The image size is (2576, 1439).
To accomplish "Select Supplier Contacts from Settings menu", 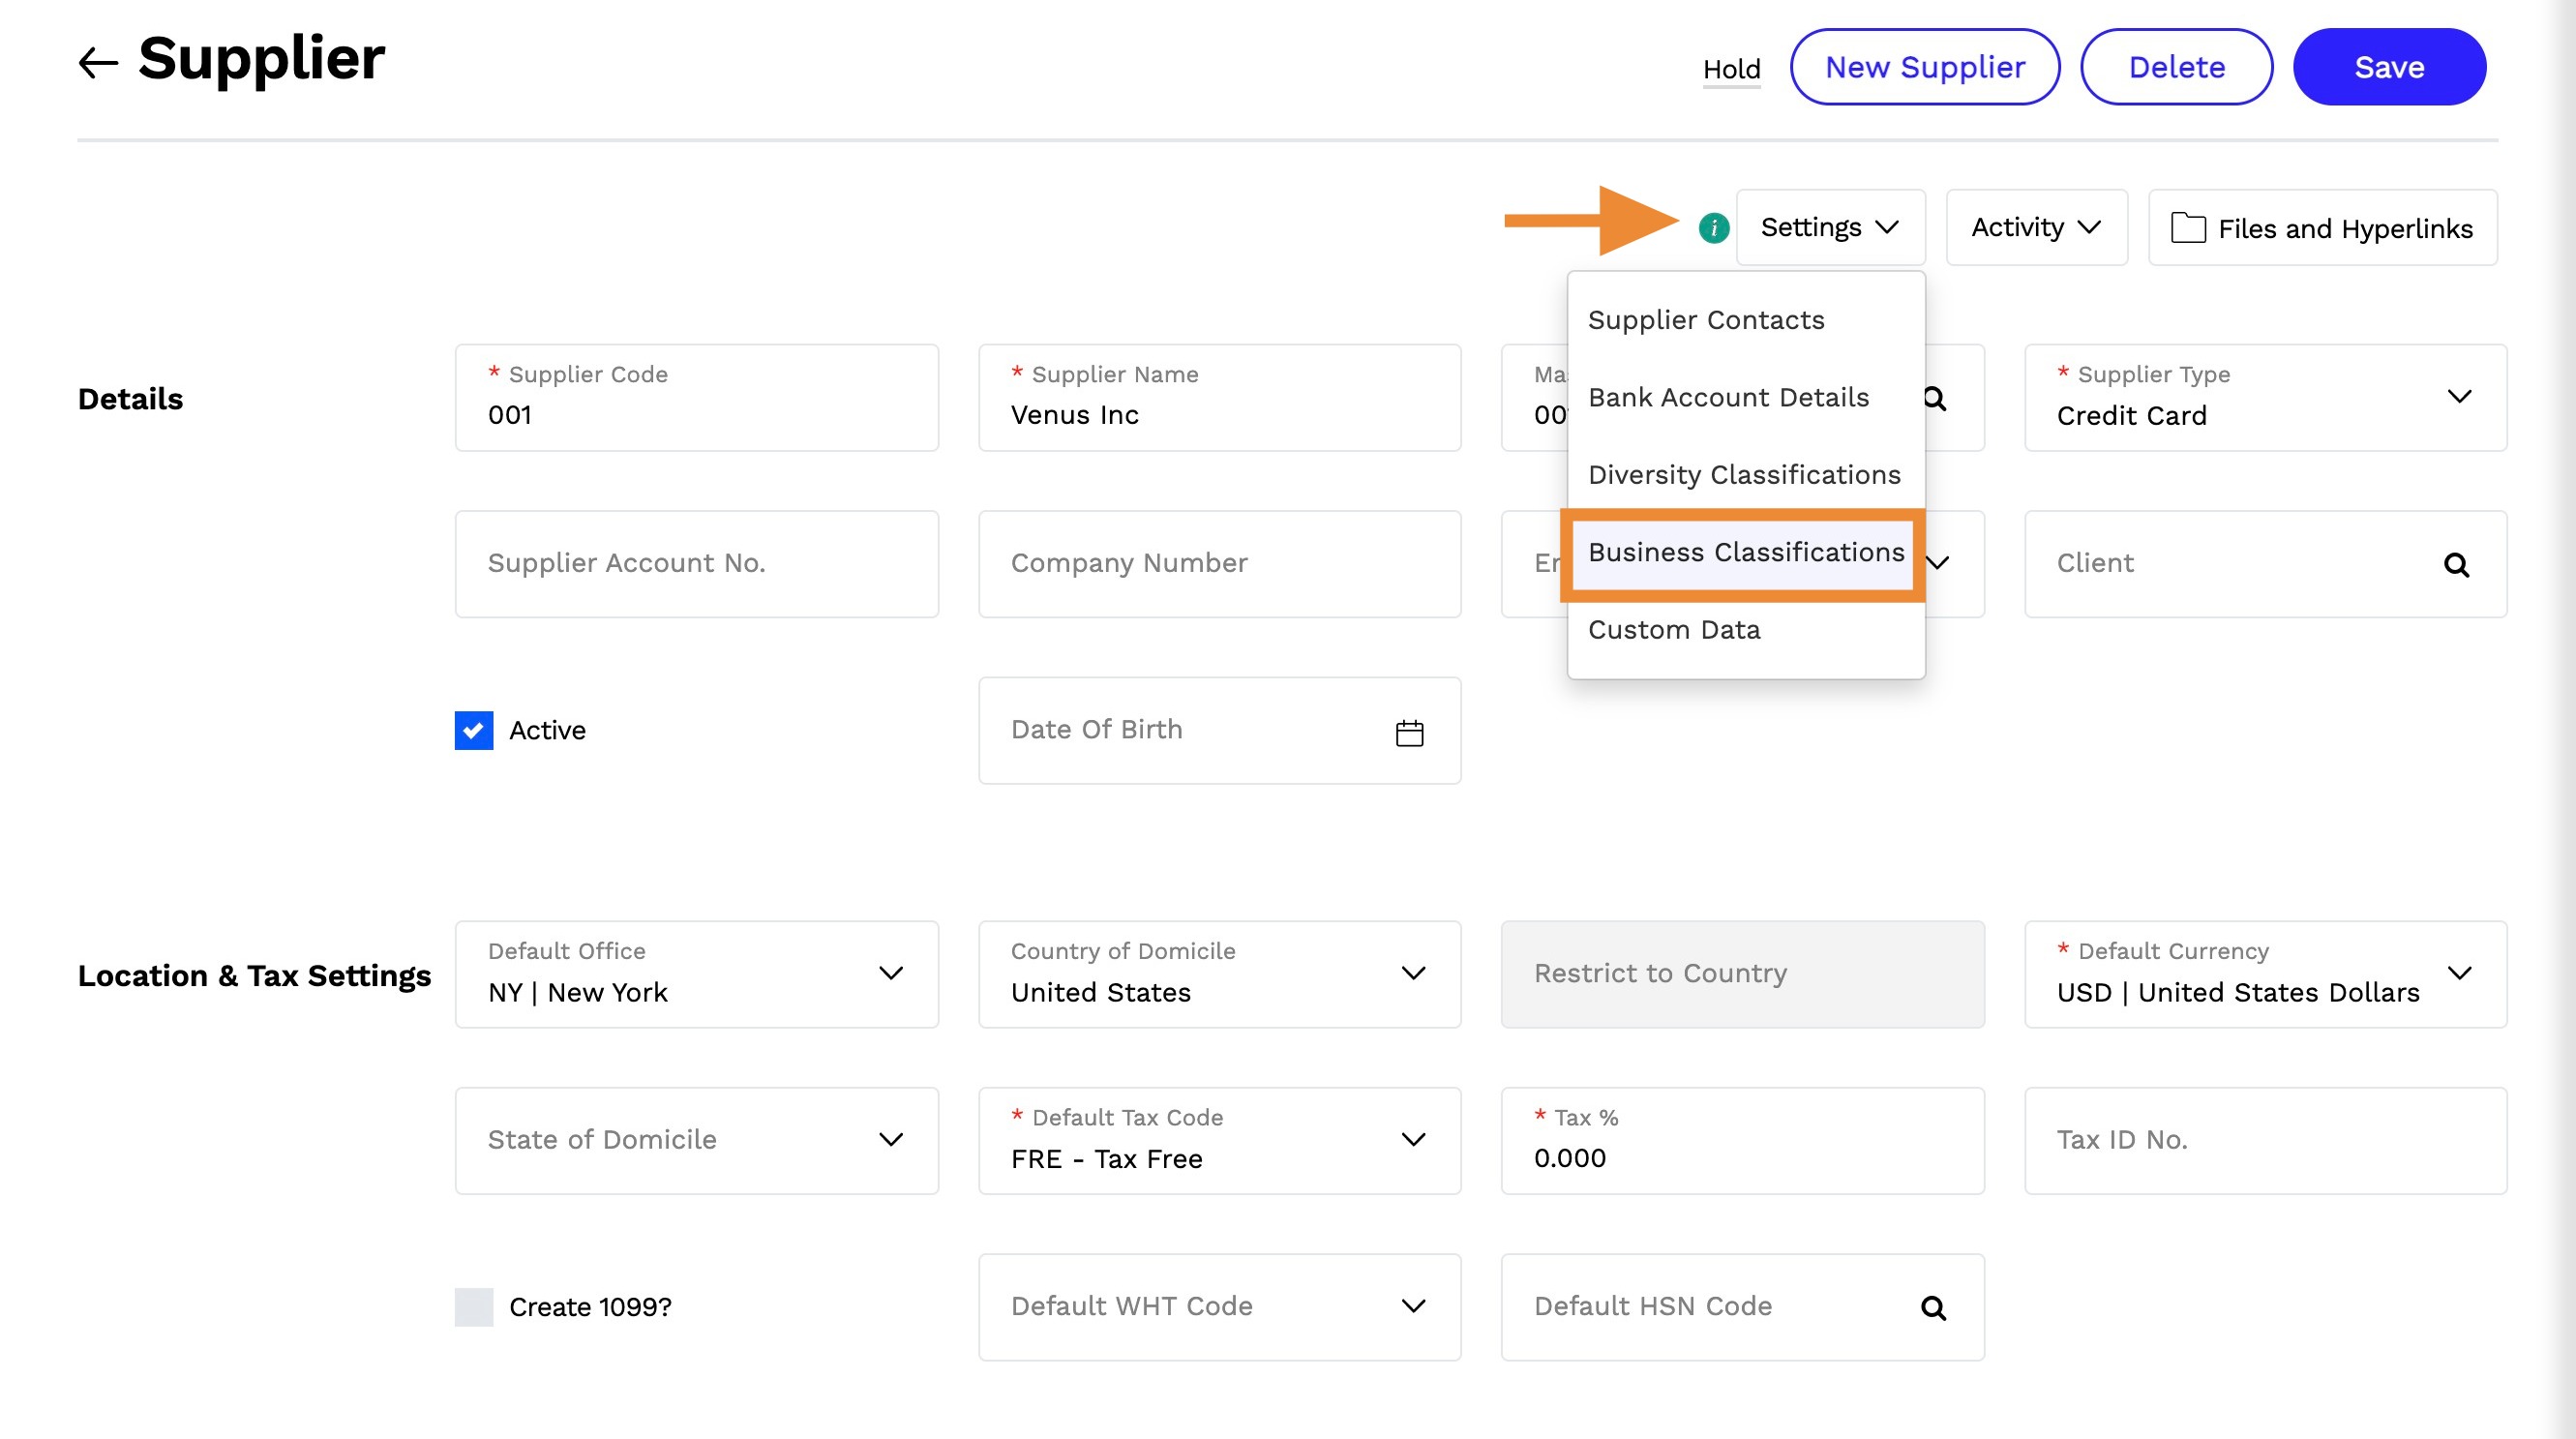I will [1745, 320].
